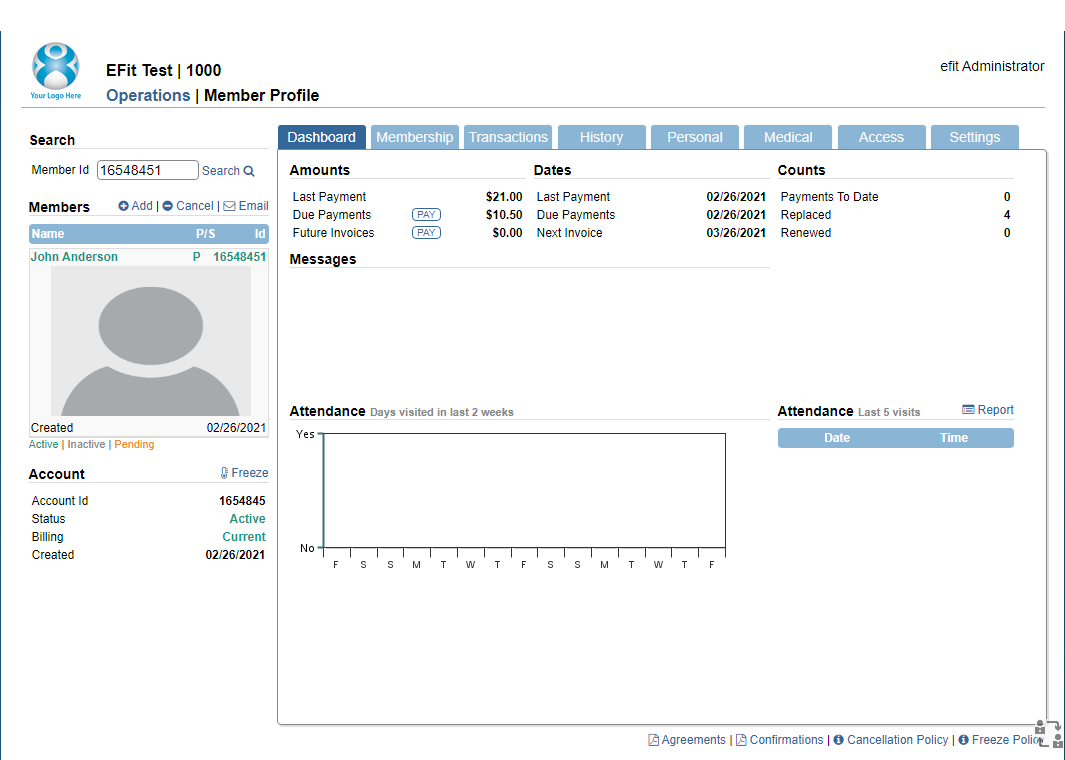Click member id 16548451 in list

239,257
